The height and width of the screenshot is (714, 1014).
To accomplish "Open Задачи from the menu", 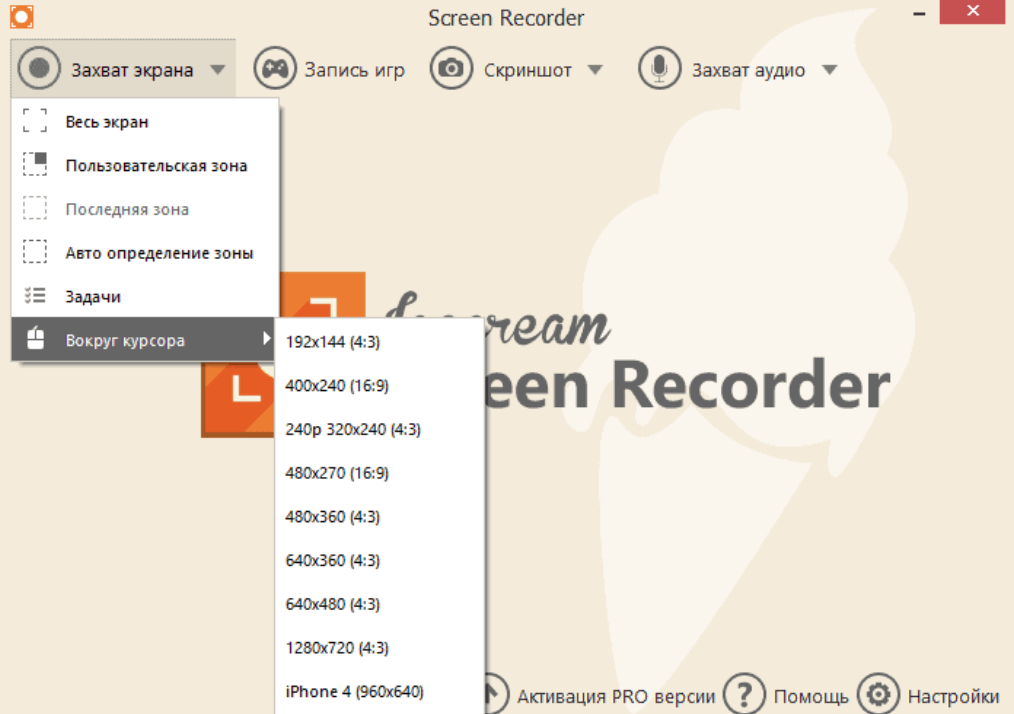I will (x=146, y=296).
